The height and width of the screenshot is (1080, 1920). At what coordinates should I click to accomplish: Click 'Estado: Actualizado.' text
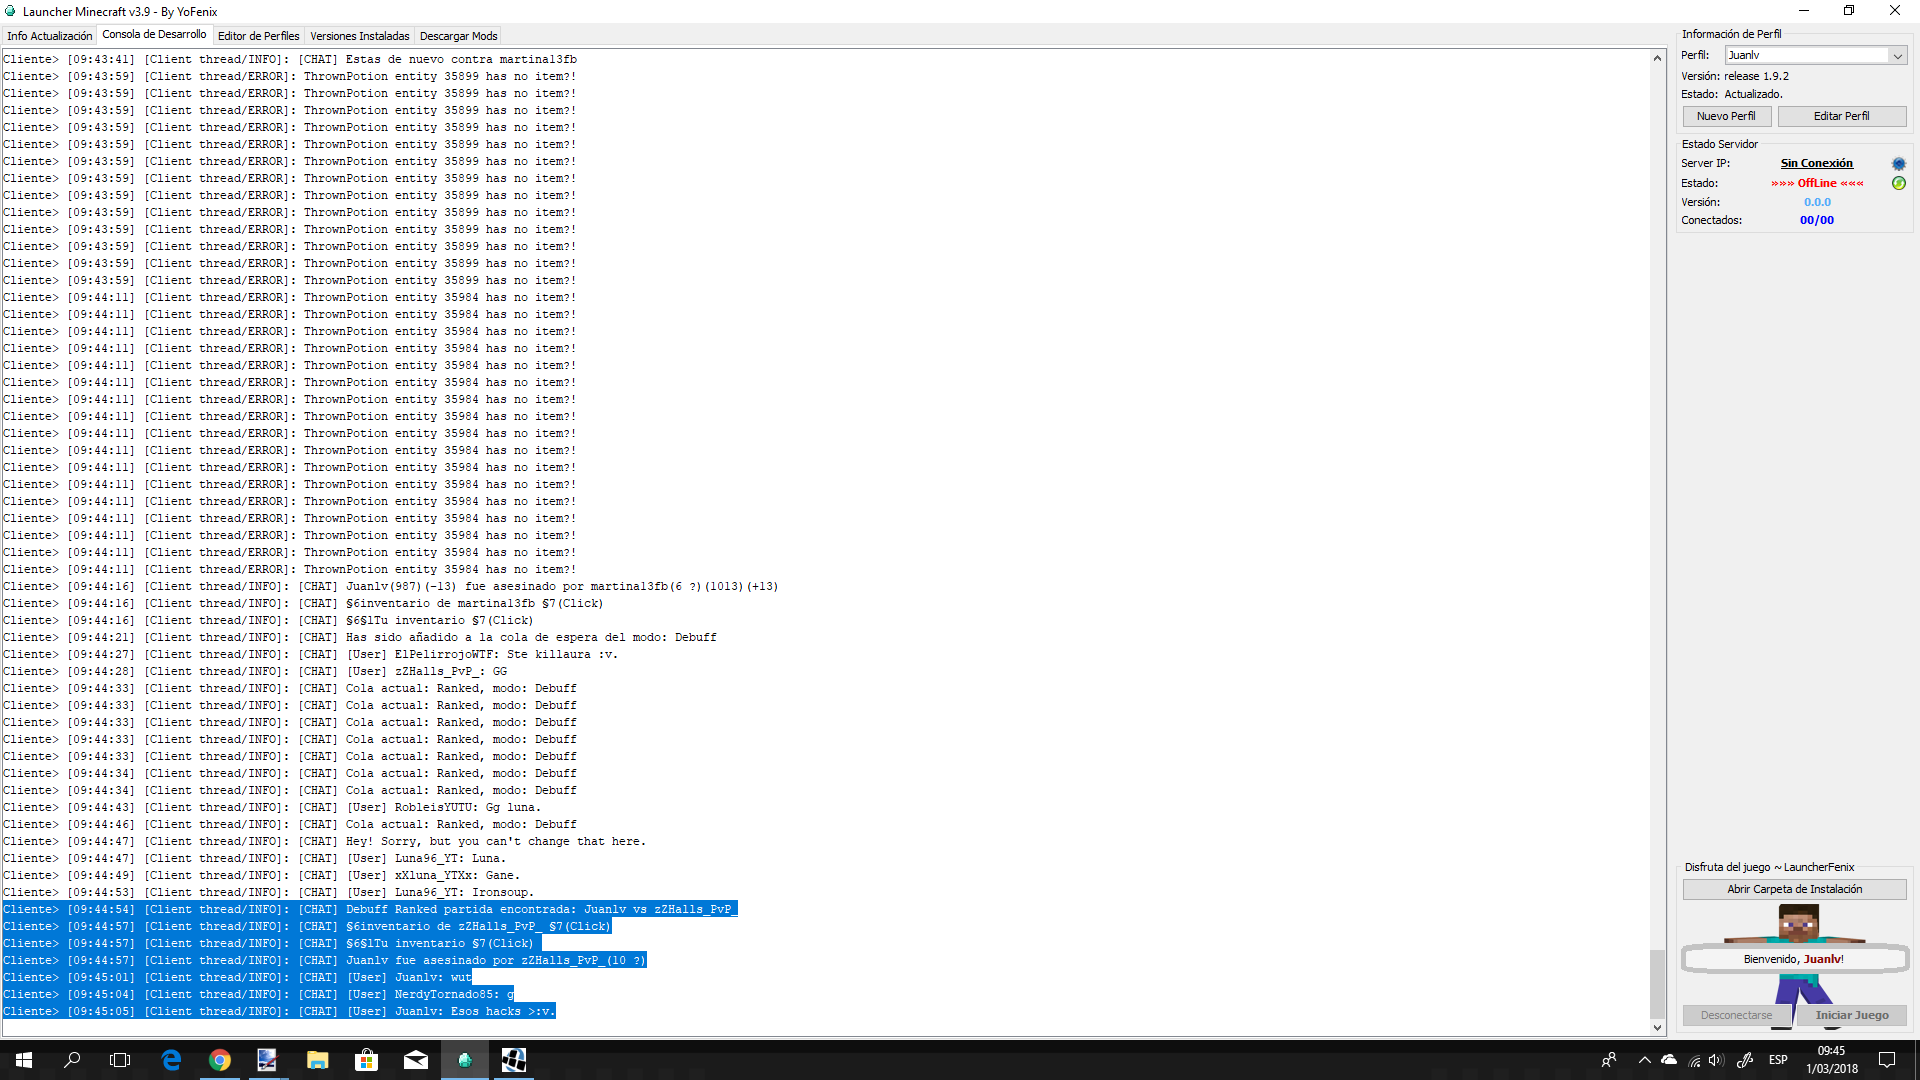coord(1732,95)
